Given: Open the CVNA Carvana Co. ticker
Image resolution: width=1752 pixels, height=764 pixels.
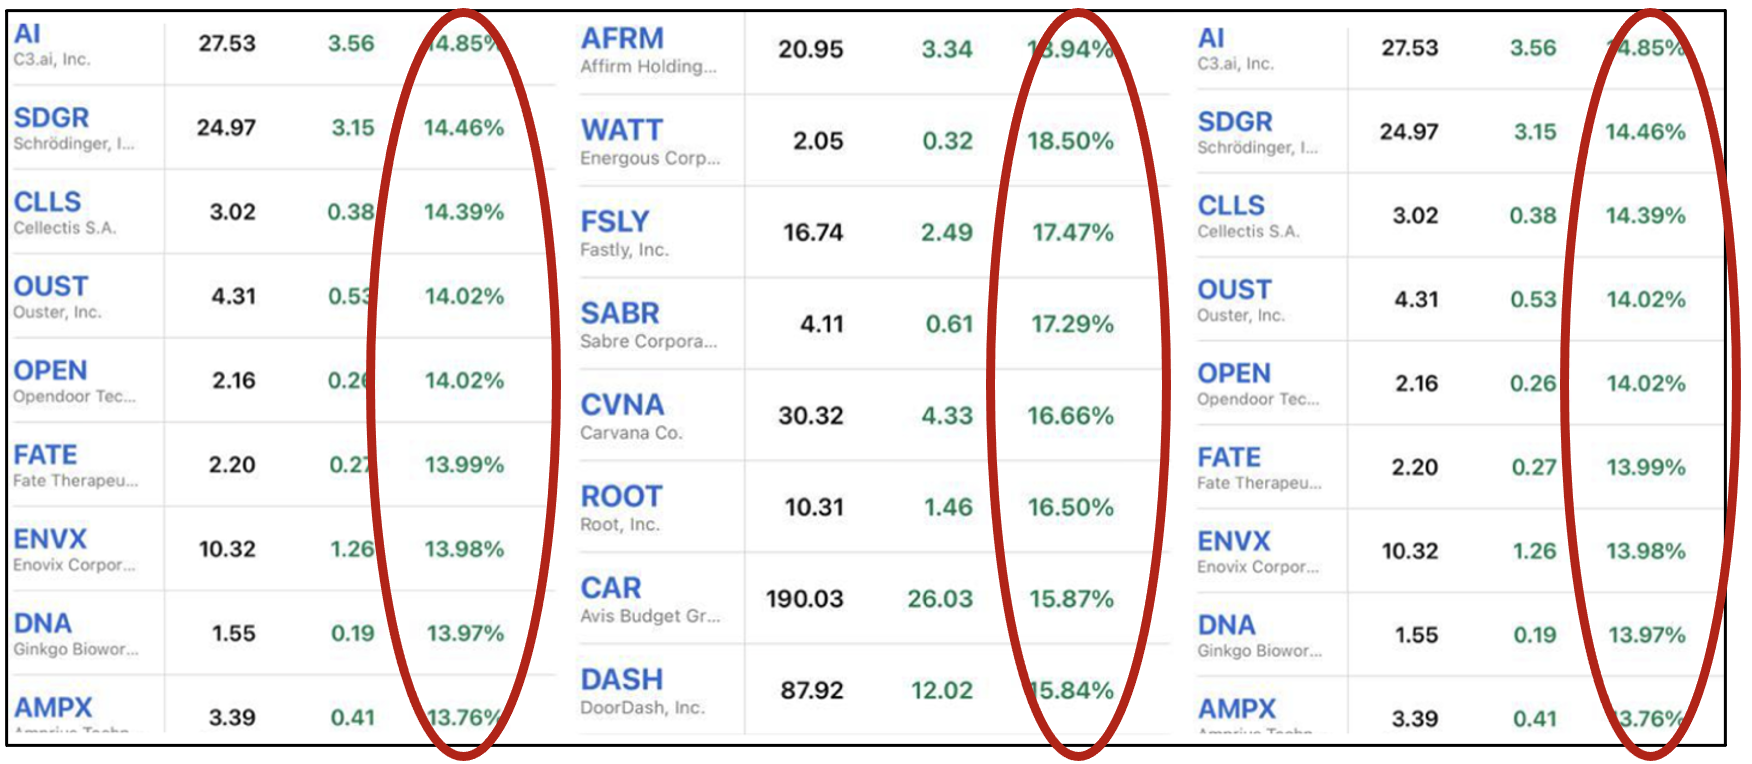Looking at the screenshot, I should (622, 405).
